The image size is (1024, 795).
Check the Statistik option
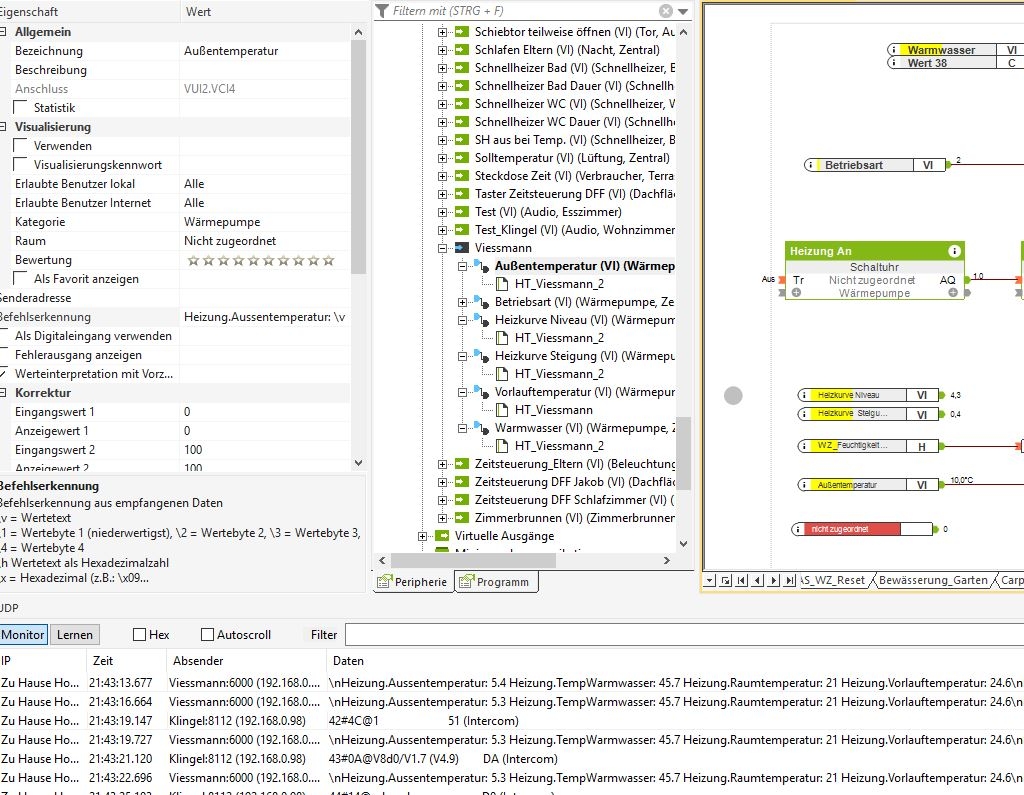pos(21,107)
